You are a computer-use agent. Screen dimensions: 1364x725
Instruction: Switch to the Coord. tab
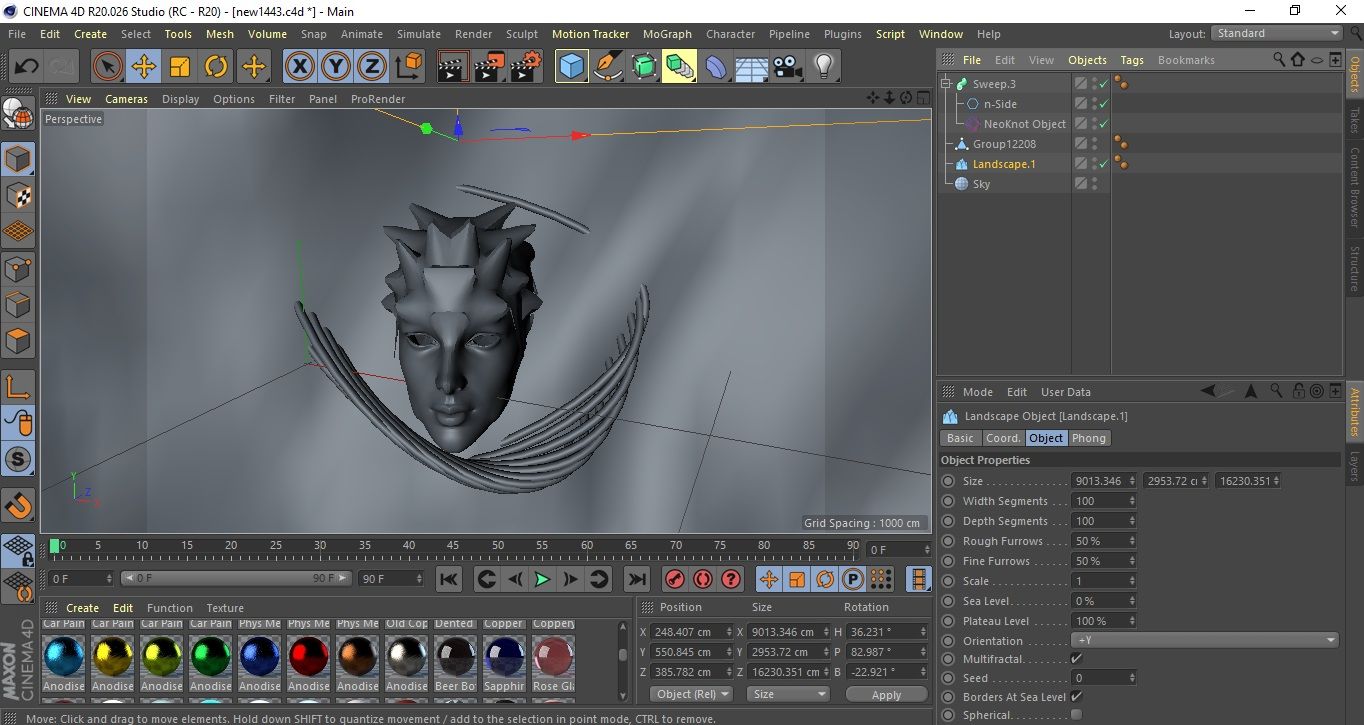(x=1003, y=438)
